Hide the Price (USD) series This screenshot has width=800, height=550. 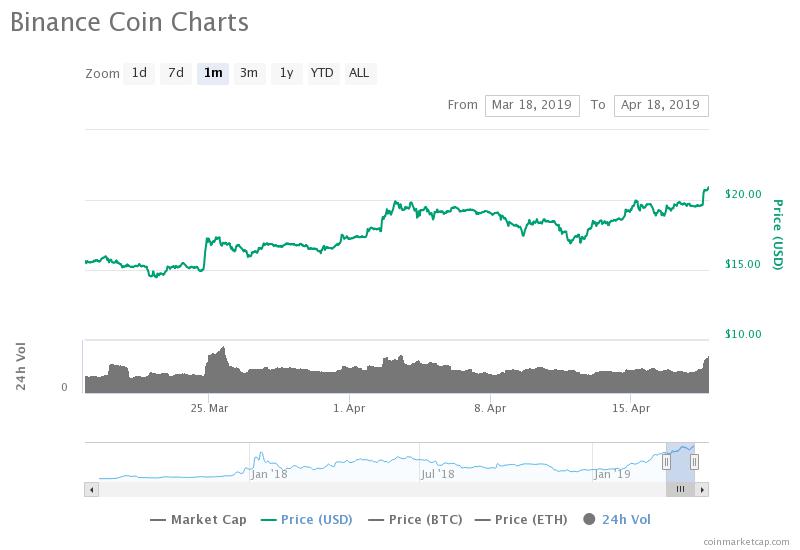pos(307,519)
